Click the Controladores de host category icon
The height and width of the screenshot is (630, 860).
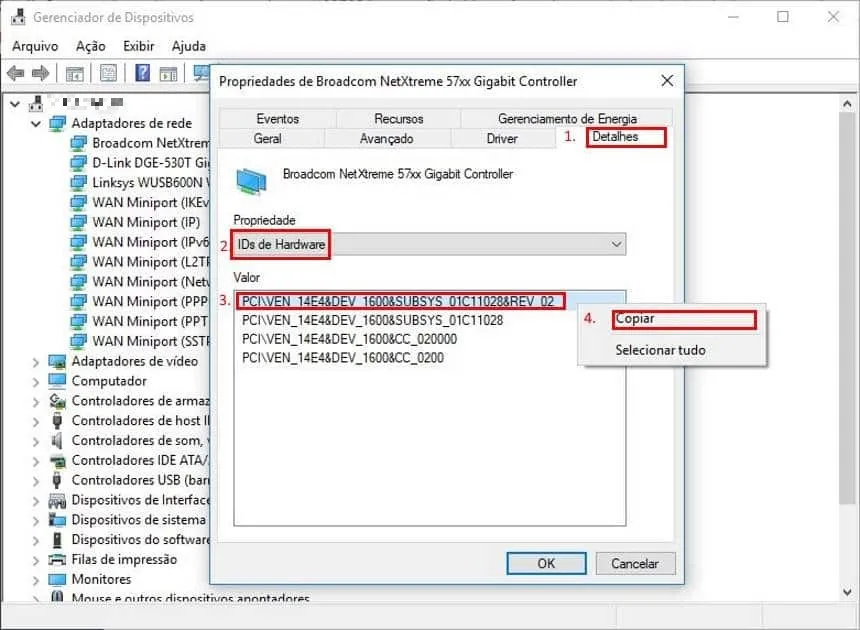[57, 421]
